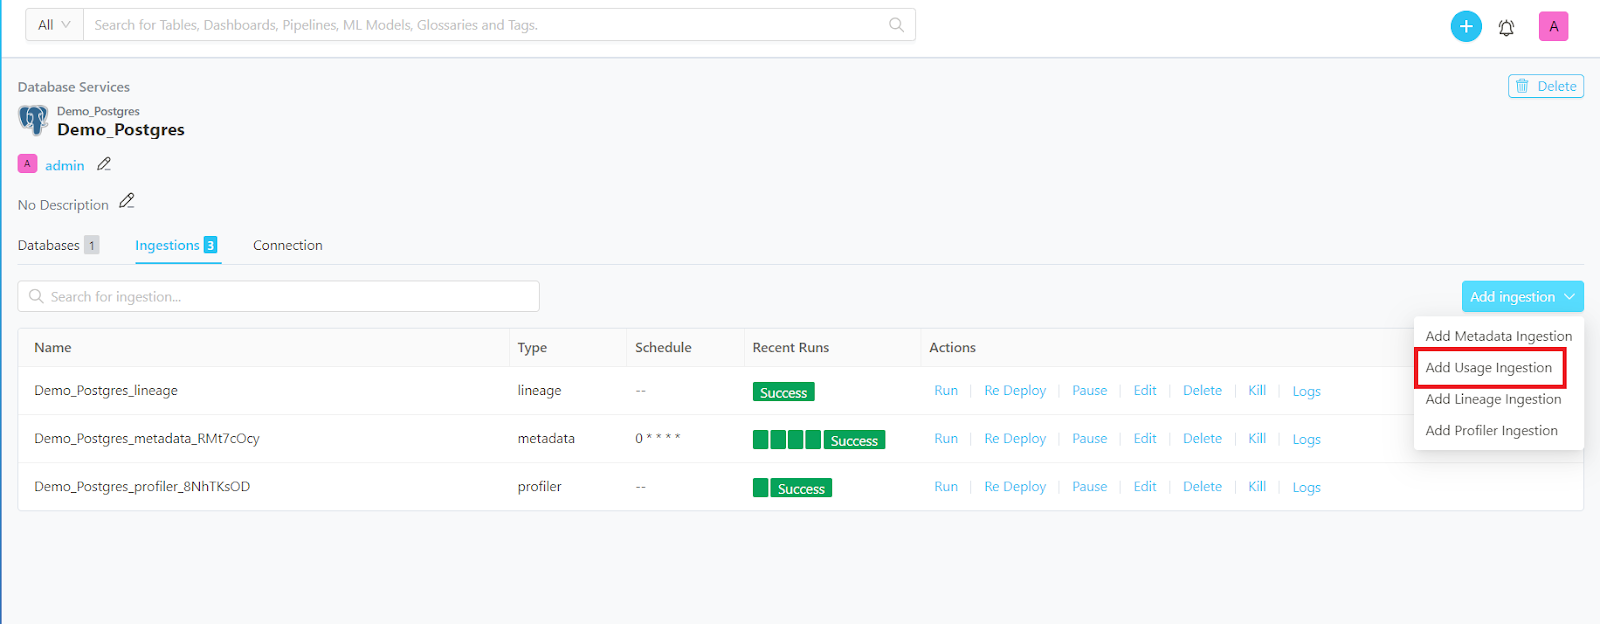Select Add Metadata Ingestion option
1600x624 pixels.
tap(1498, 336)
